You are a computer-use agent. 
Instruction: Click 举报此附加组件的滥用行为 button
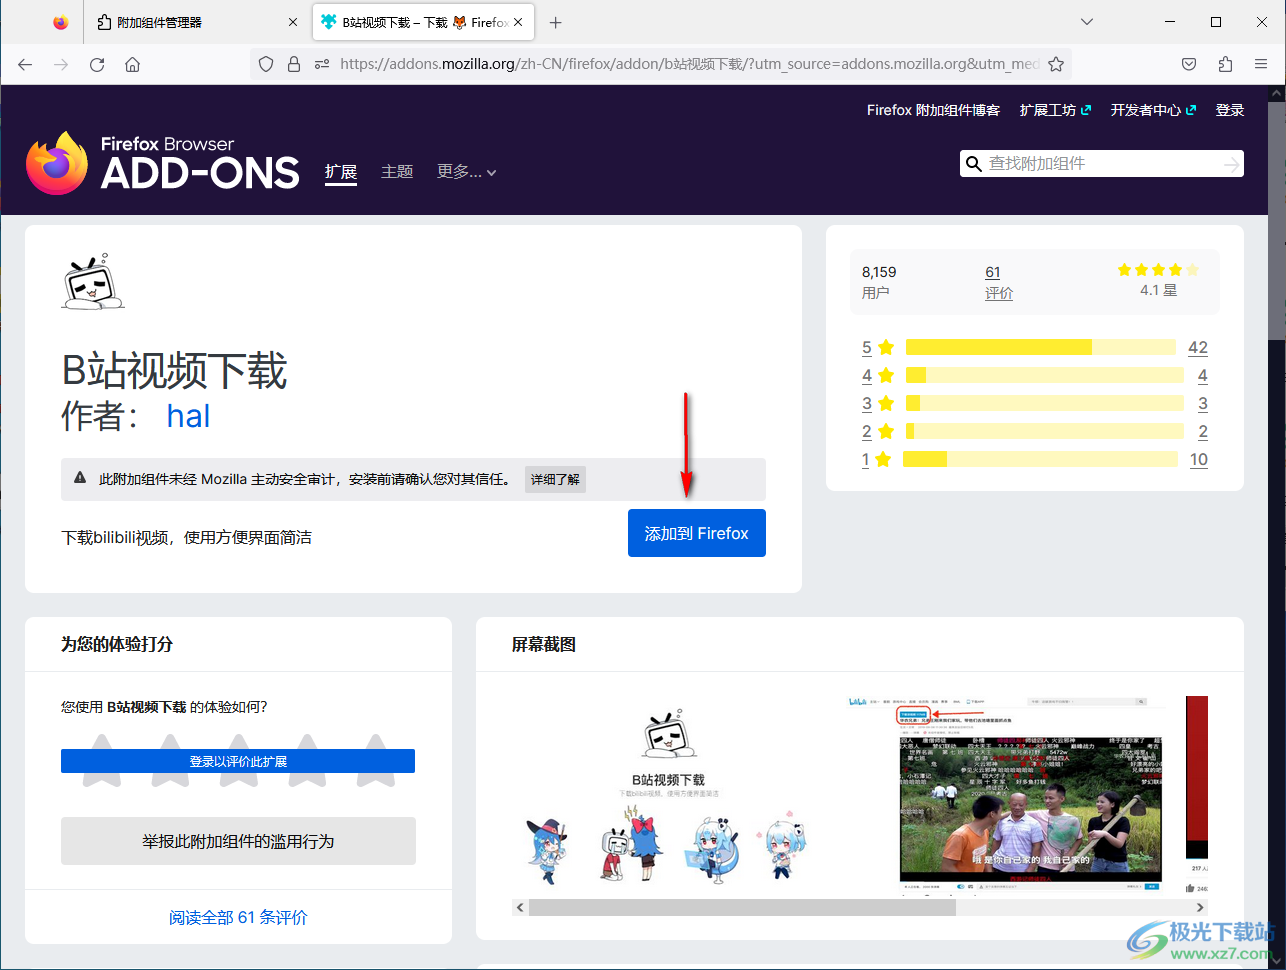coord(238,841)
